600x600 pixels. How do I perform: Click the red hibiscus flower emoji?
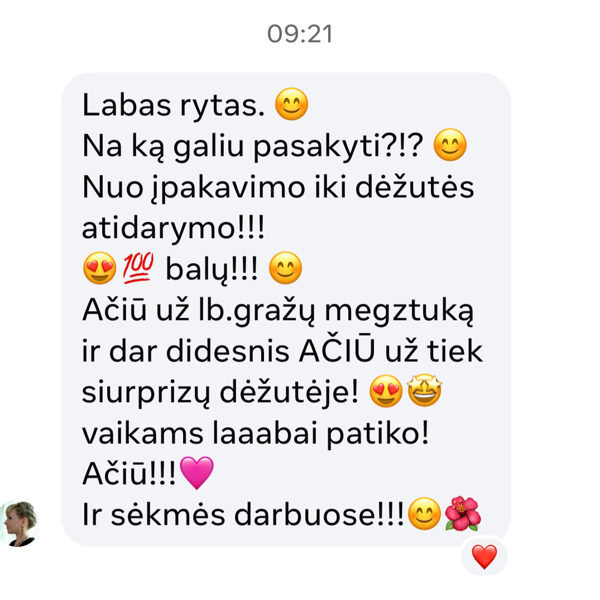tap(463, 514)
